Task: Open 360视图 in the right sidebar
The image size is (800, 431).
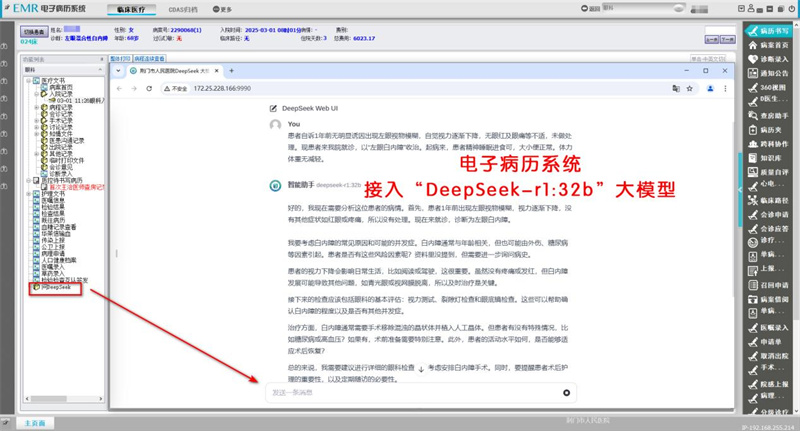Action: (768, 88)
